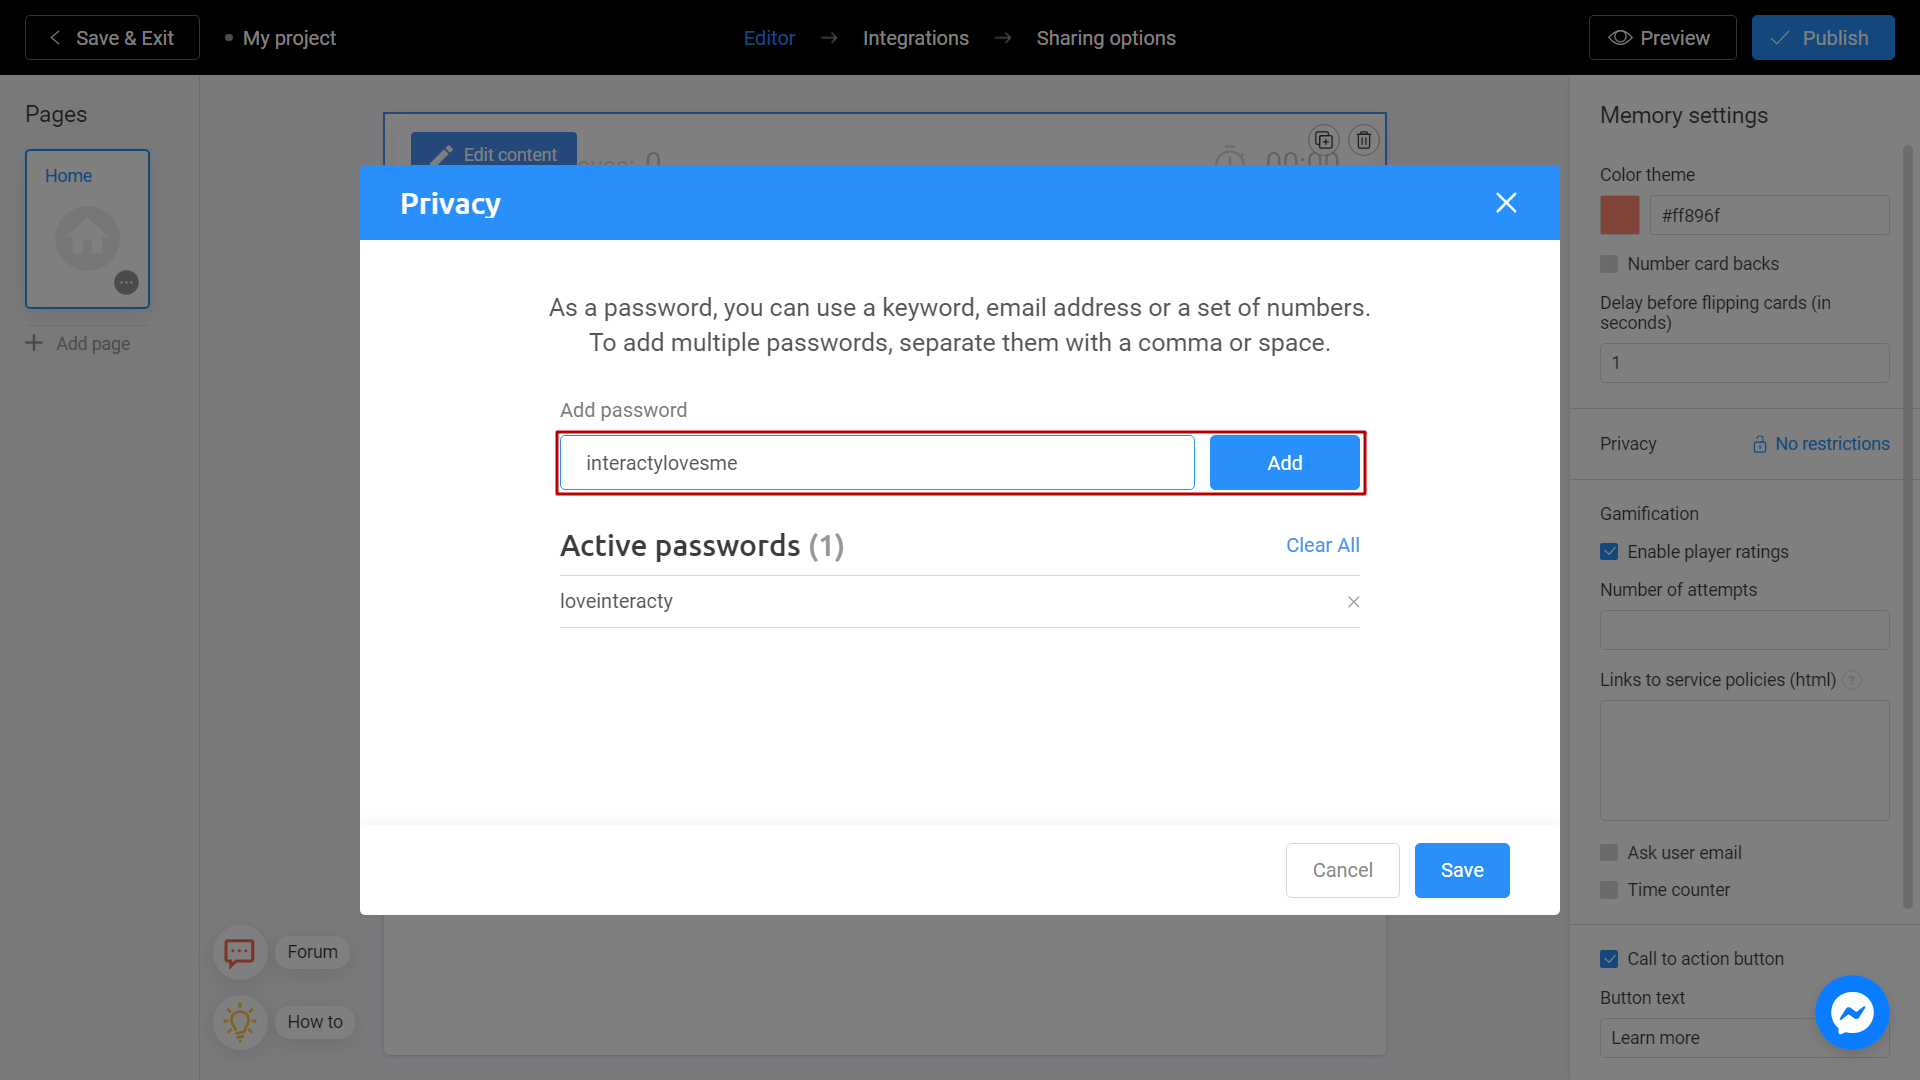Enable the Ask user email checkbox
This screenshot has width=1920, height=1080.
click(x=1609, y=852)
